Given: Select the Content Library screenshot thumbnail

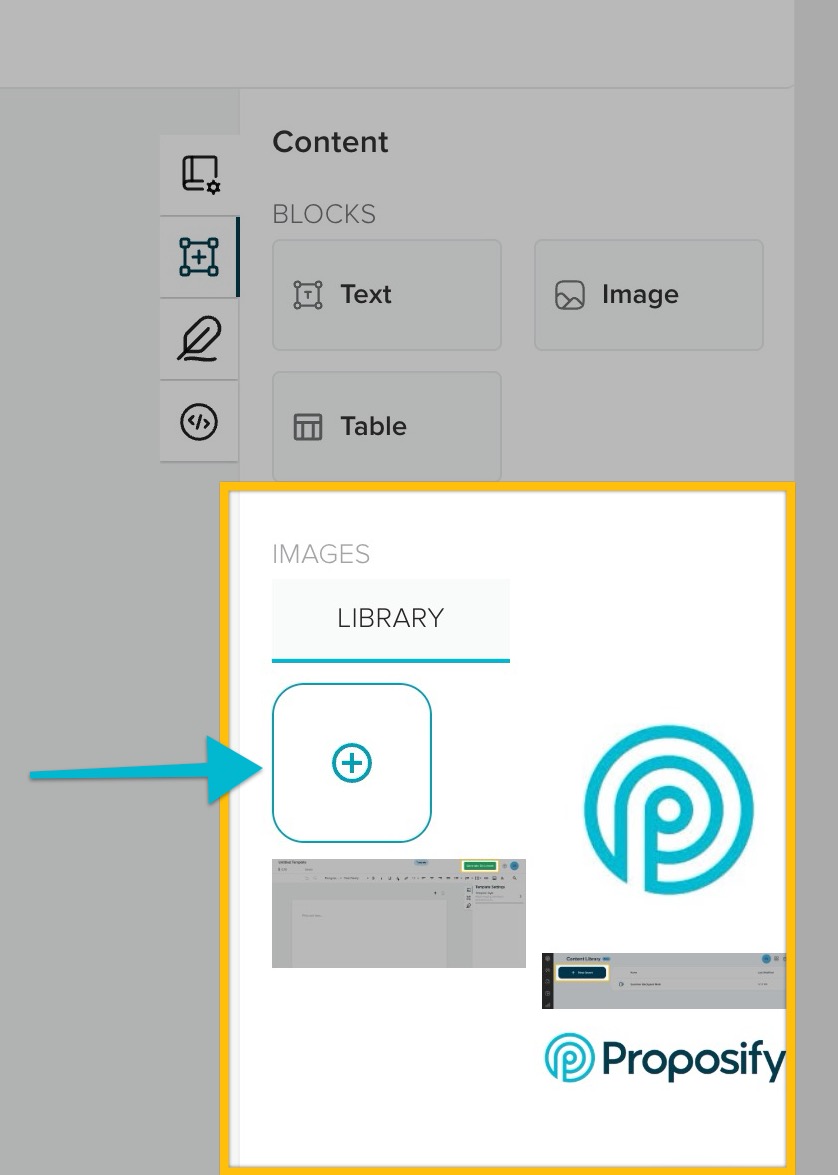Looking at the screenshot, I should point(663,981).
